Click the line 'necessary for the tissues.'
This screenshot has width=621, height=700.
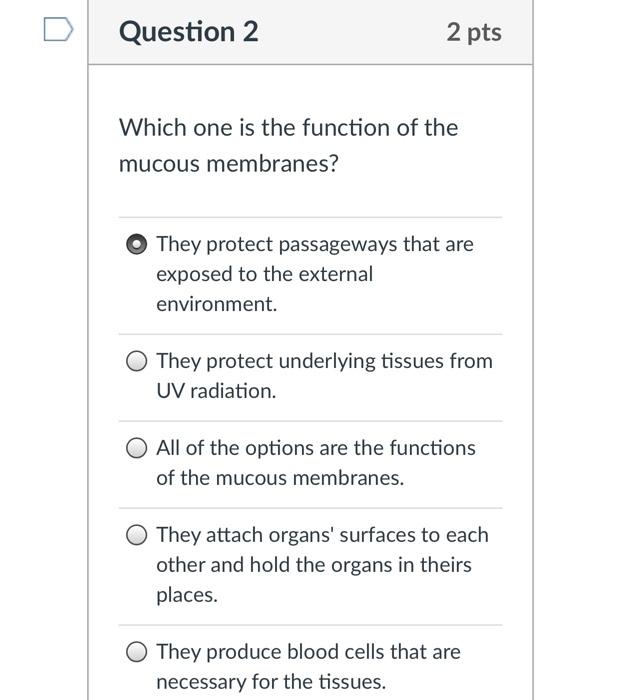coord(270,682)
